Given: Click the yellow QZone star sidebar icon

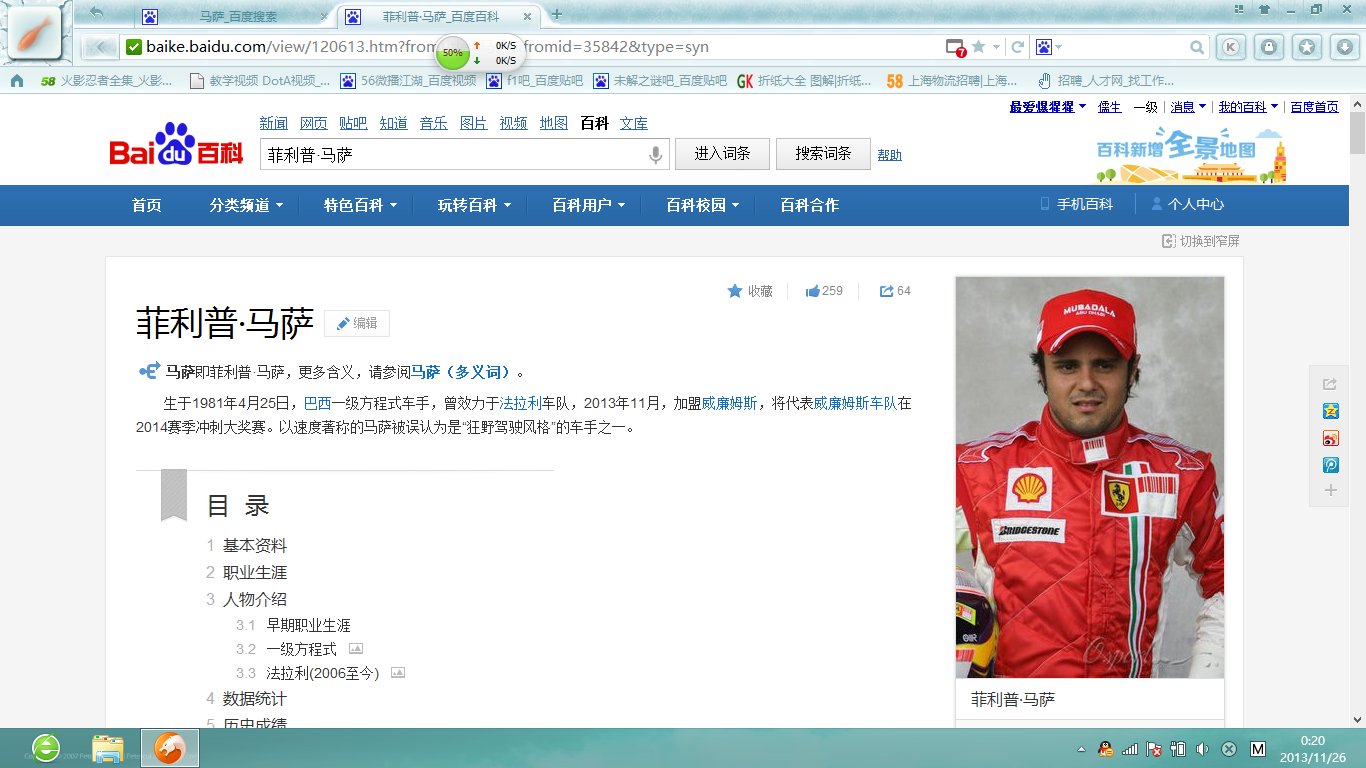Looking at the screenshot, I should click(1330, 411).
